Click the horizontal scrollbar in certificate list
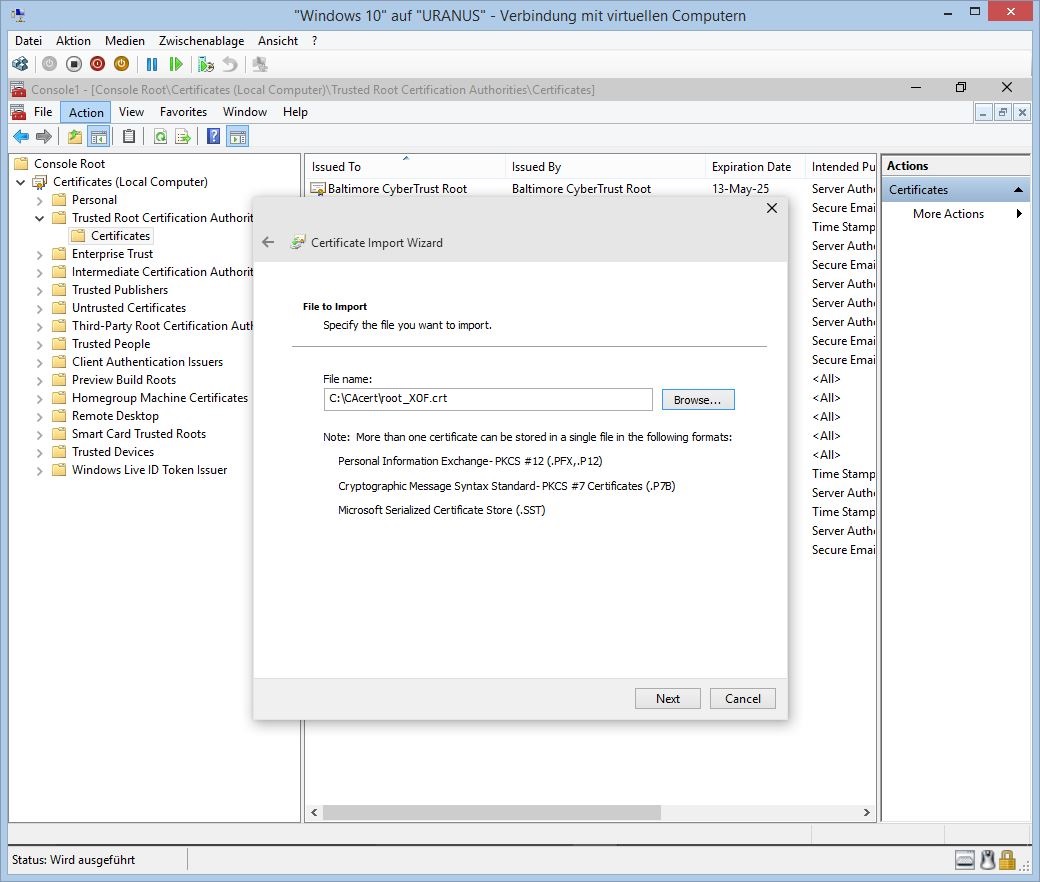 click(490, 813)
